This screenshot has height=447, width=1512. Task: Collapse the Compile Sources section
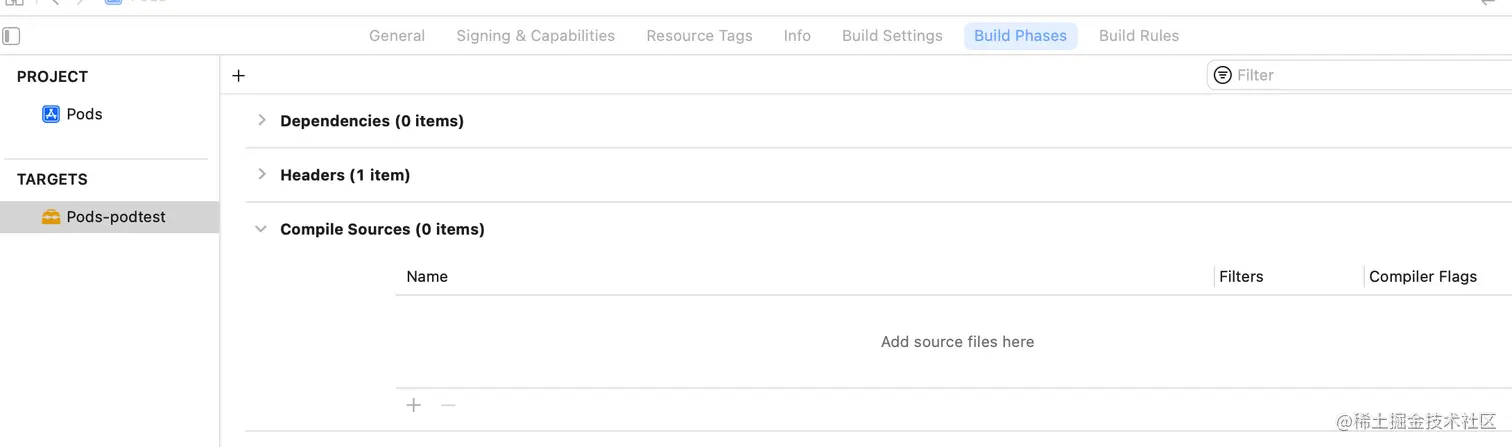pyautogui.click(x=261, y=229)
